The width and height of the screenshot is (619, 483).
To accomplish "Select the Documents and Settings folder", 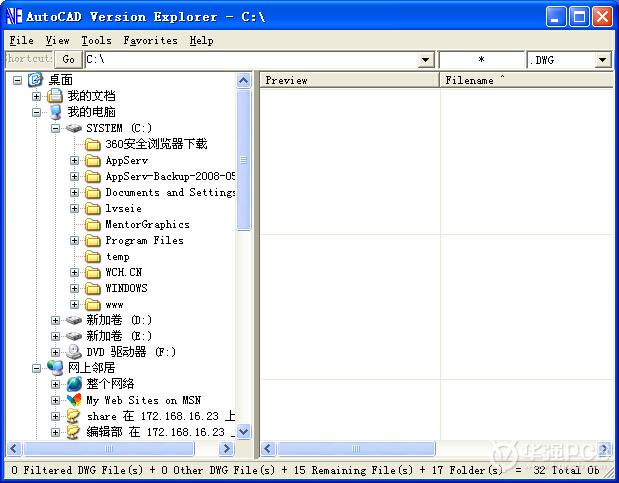I will (170, 192).
